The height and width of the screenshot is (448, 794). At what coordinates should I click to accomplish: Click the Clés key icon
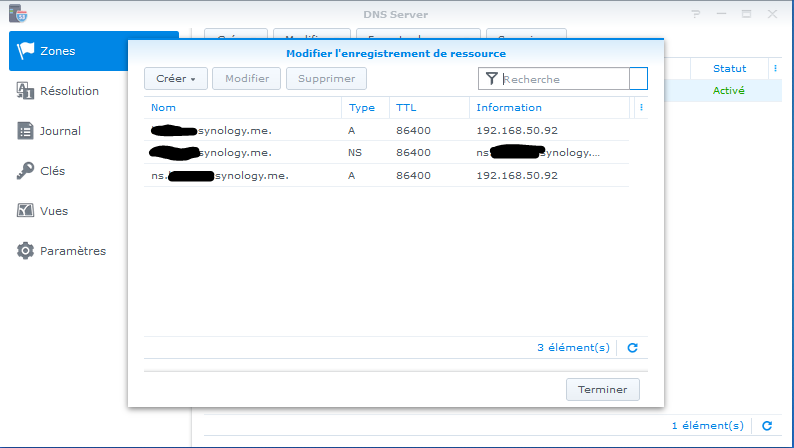25,171
